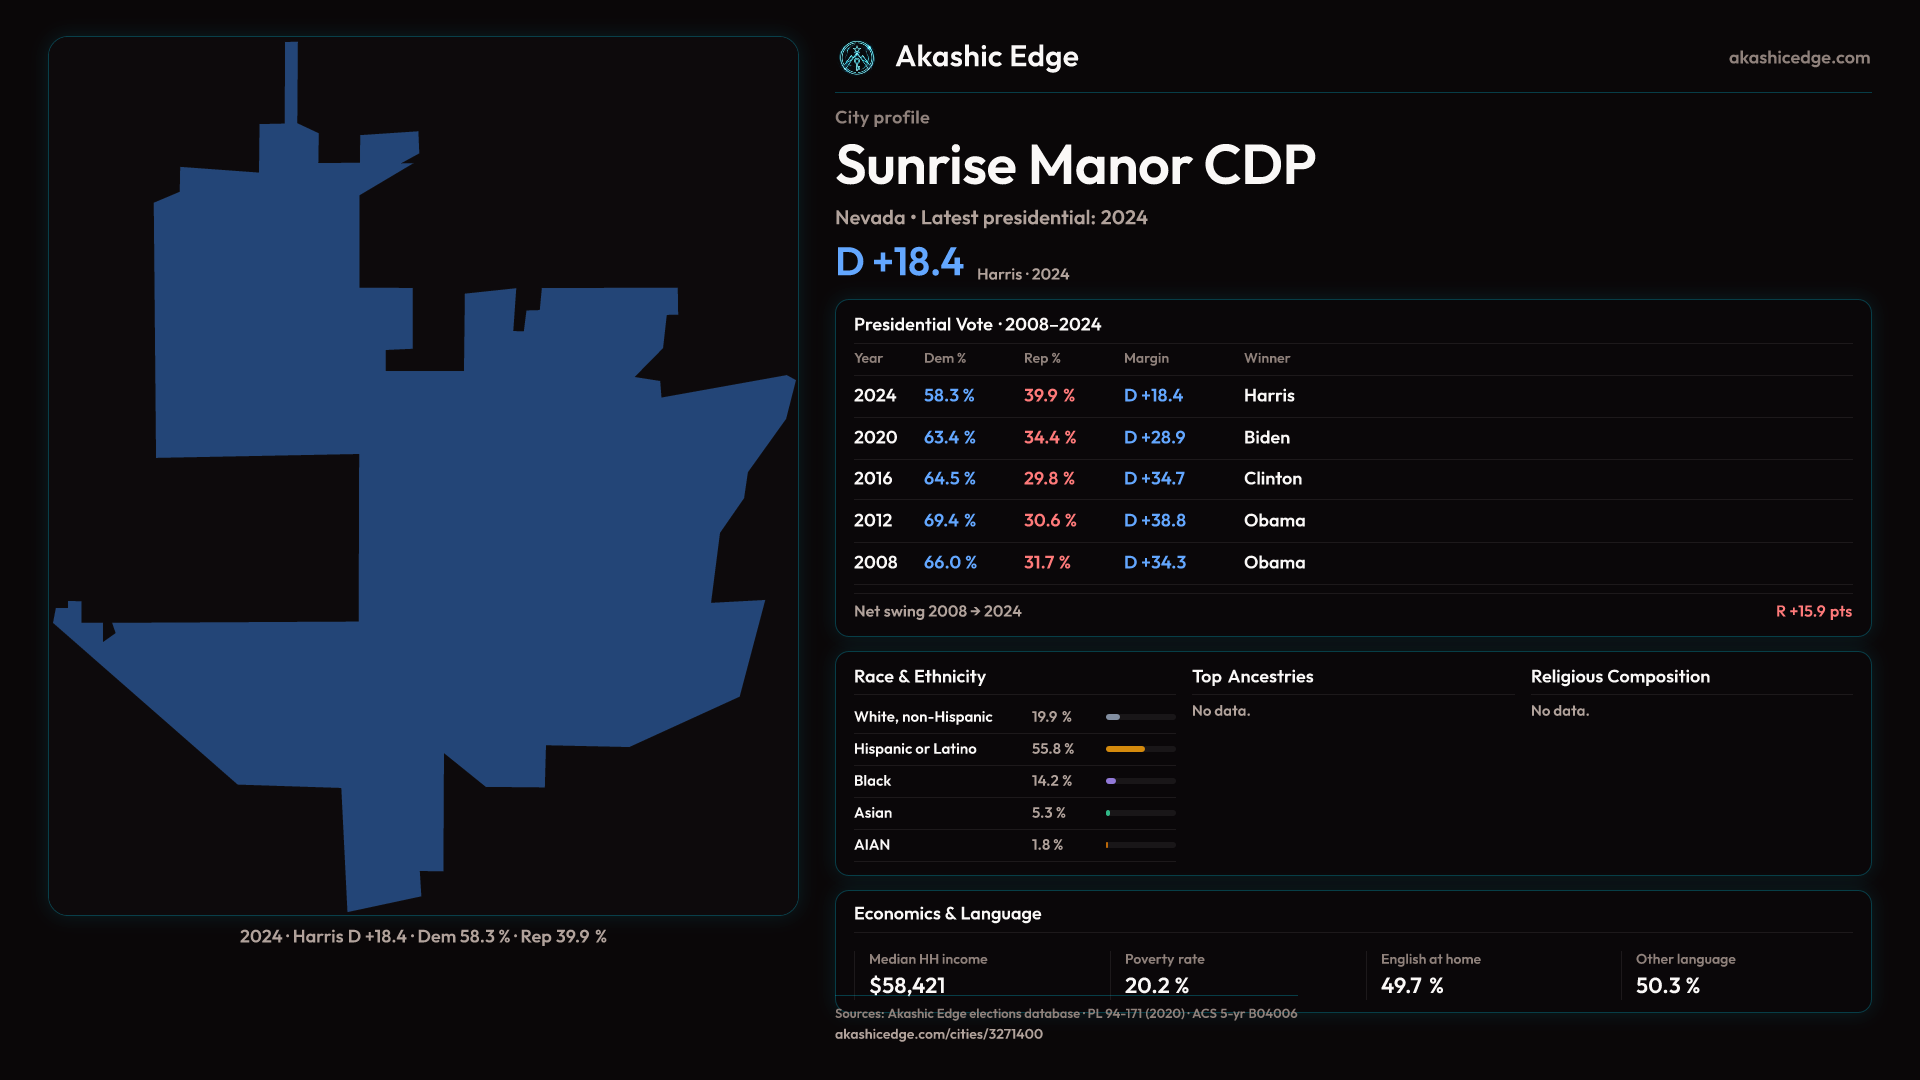Click the Margin column header
1920x1080 pixels.
(x=1146, y=358)
